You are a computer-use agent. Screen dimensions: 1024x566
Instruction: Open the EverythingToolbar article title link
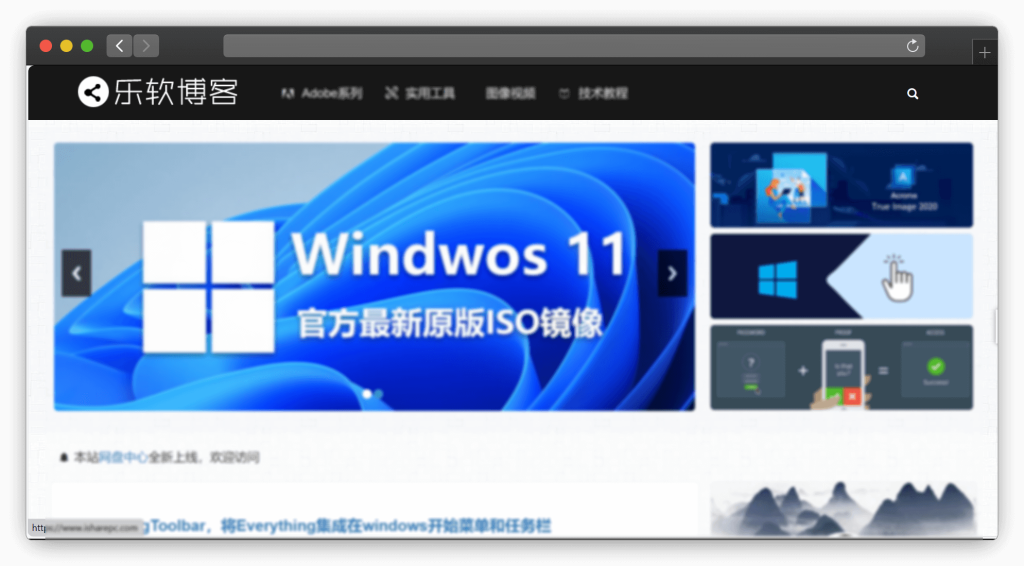point(346,526)
